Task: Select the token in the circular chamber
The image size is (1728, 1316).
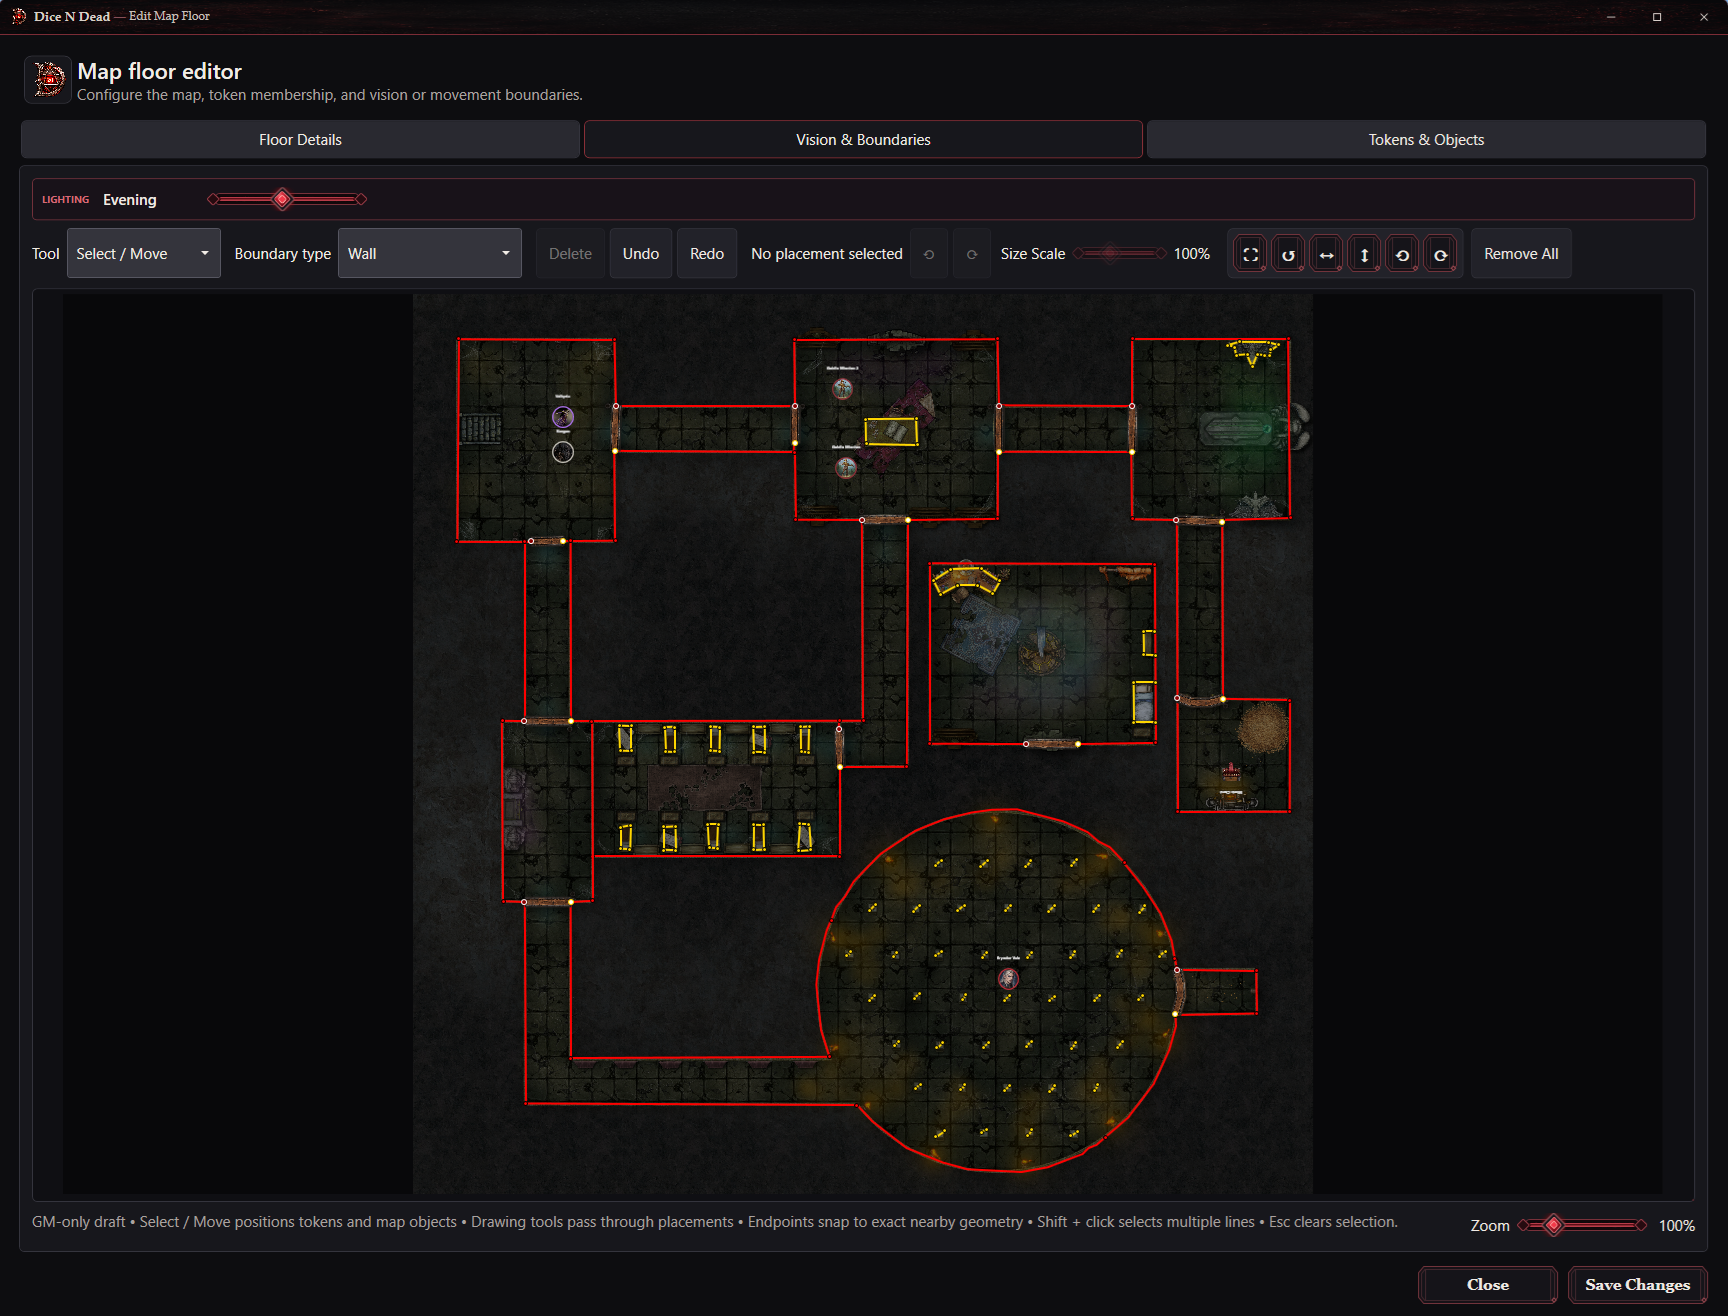Action: point(1009,978)
